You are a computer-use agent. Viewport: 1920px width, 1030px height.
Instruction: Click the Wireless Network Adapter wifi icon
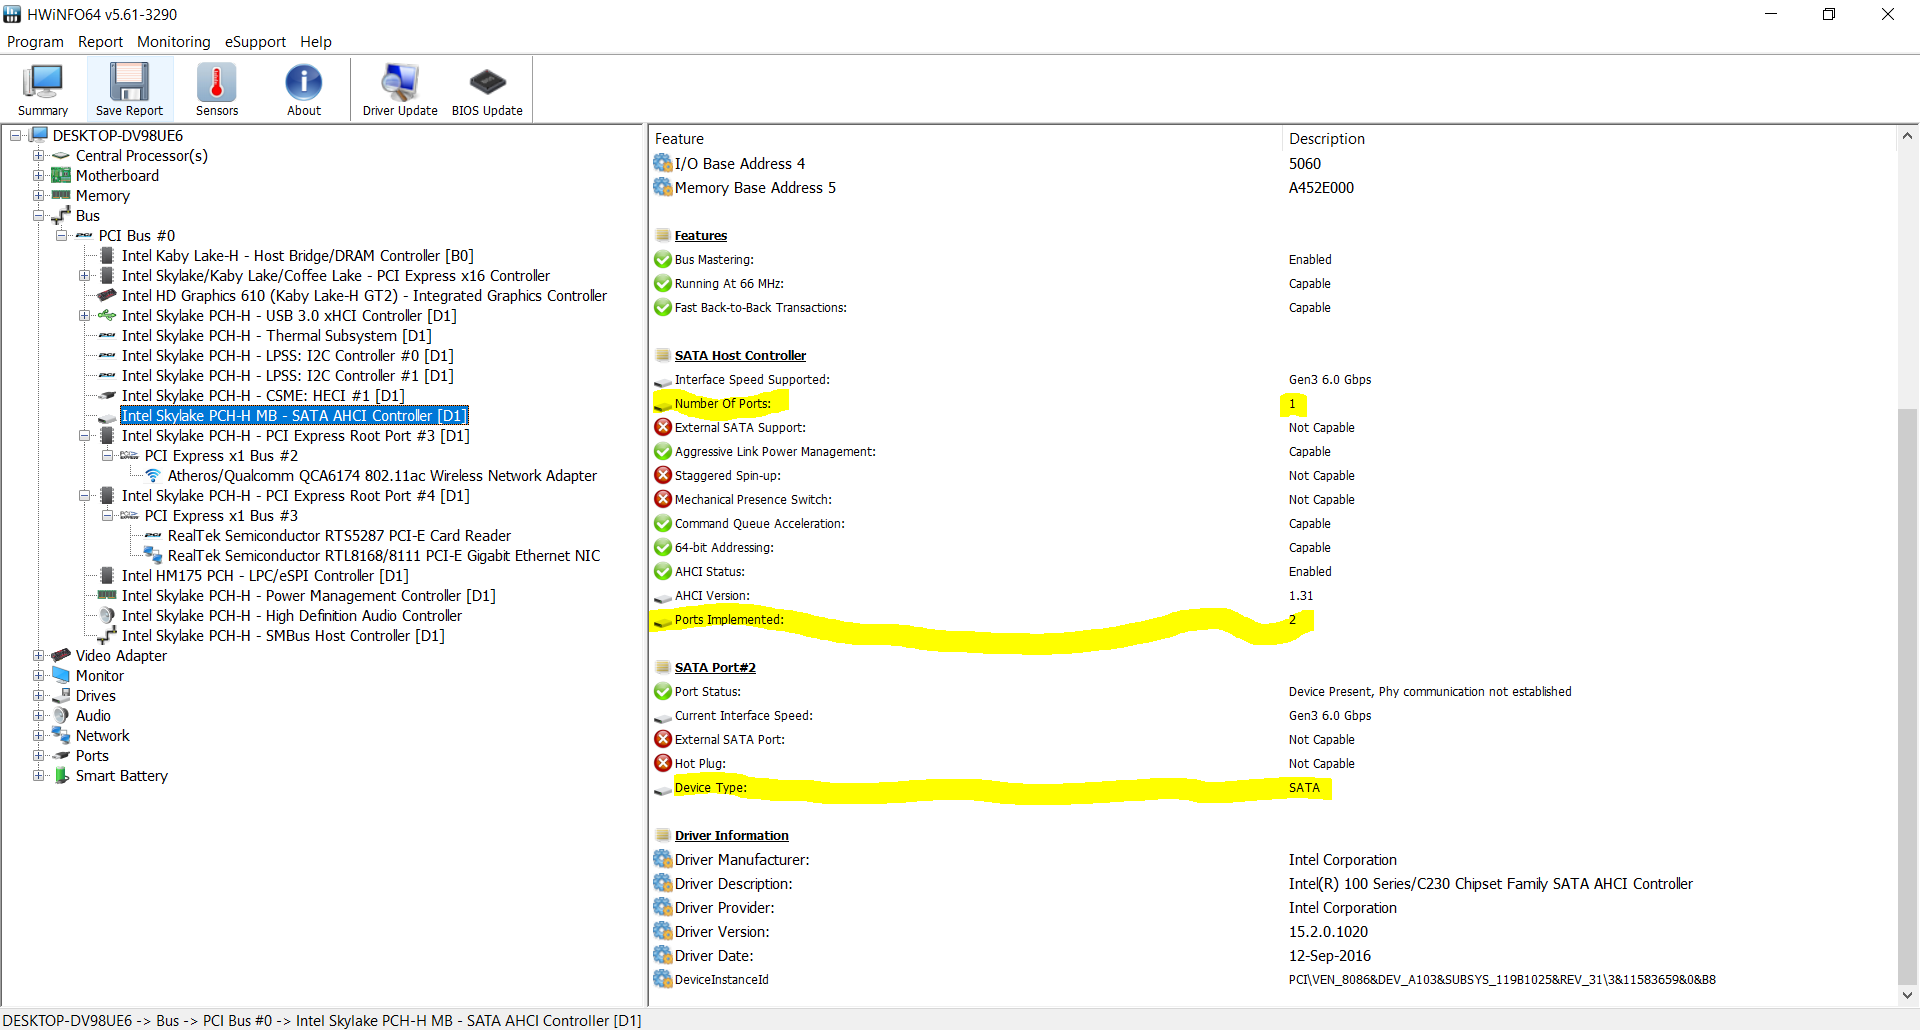pyautogui.click(x=153, y=475)
